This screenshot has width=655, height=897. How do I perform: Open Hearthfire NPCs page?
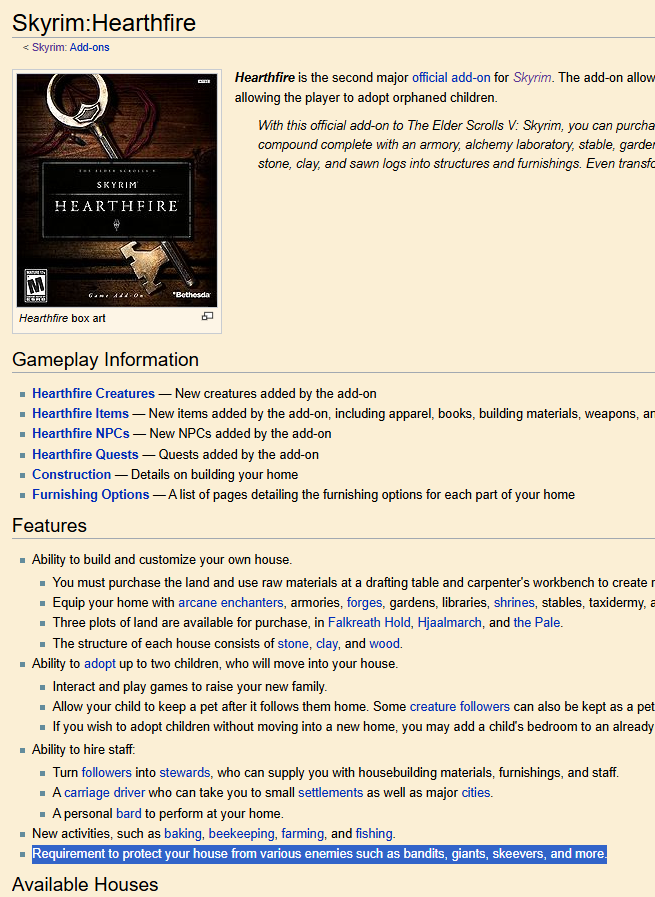(x=81, y=434)
